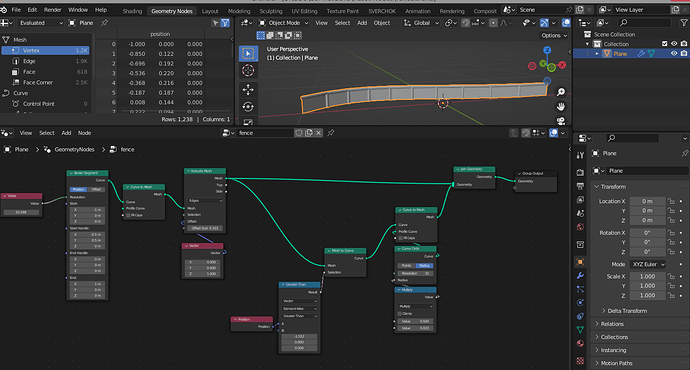
Task: Open the Object Data mesh tab
Action: 580,330
